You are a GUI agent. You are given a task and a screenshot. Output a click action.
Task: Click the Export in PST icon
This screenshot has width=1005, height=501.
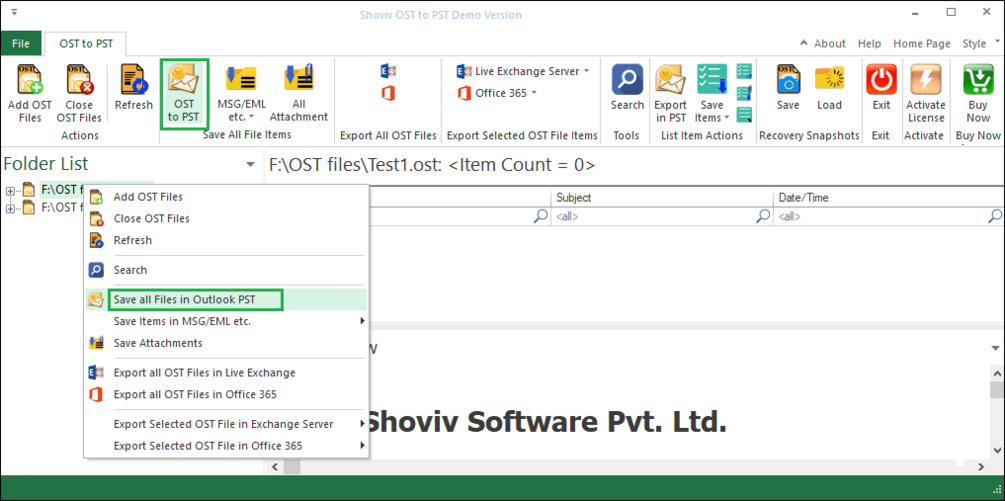click(669, 79)
